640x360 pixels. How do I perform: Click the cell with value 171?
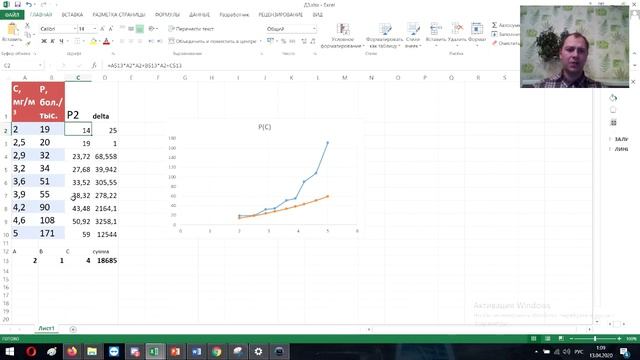51,233
